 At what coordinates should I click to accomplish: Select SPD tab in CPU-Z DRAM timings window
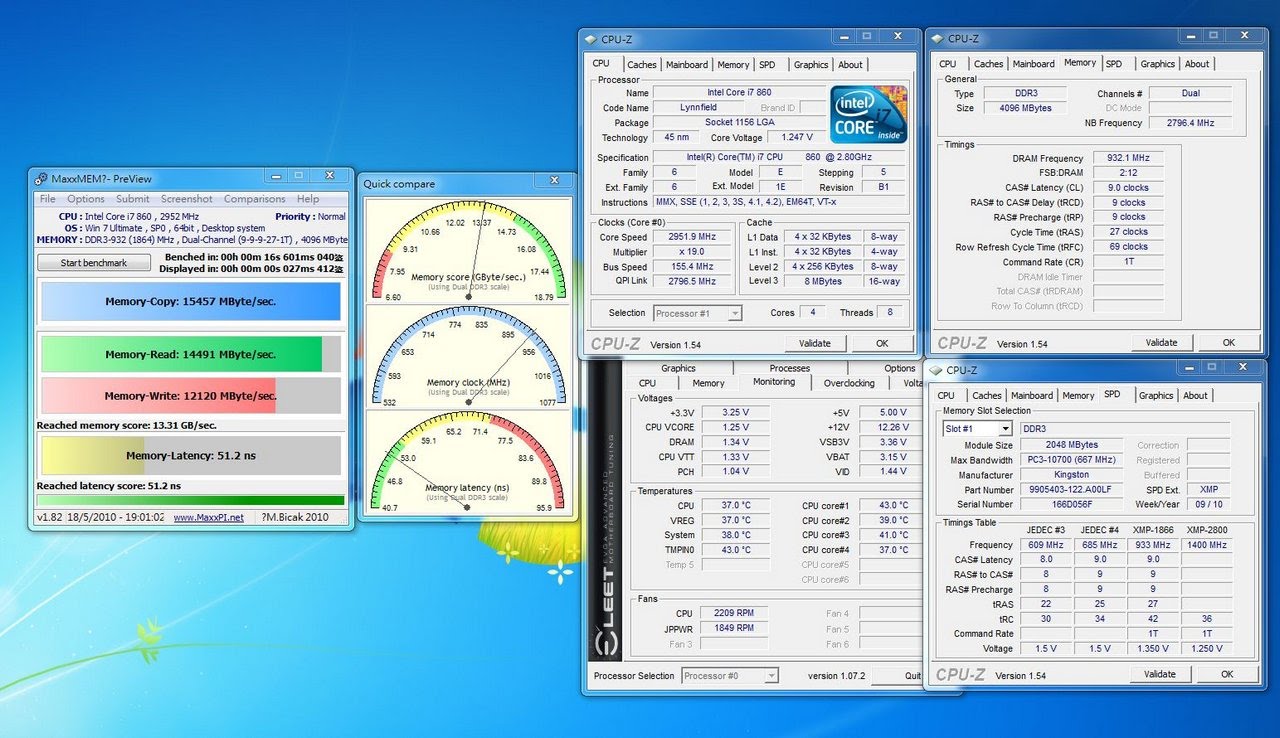1114,64
